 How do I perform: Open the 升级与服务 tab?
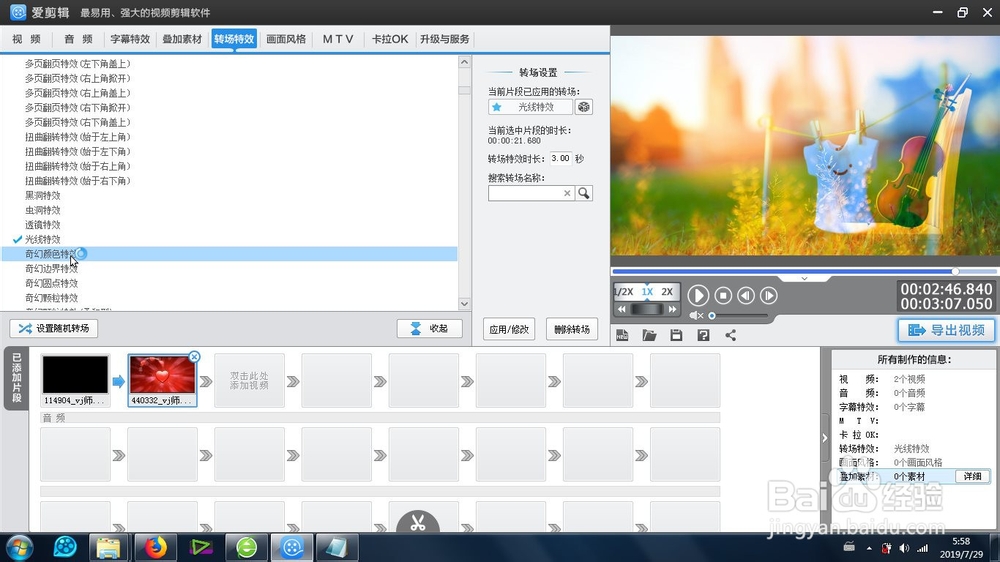(x=445, y=39)
